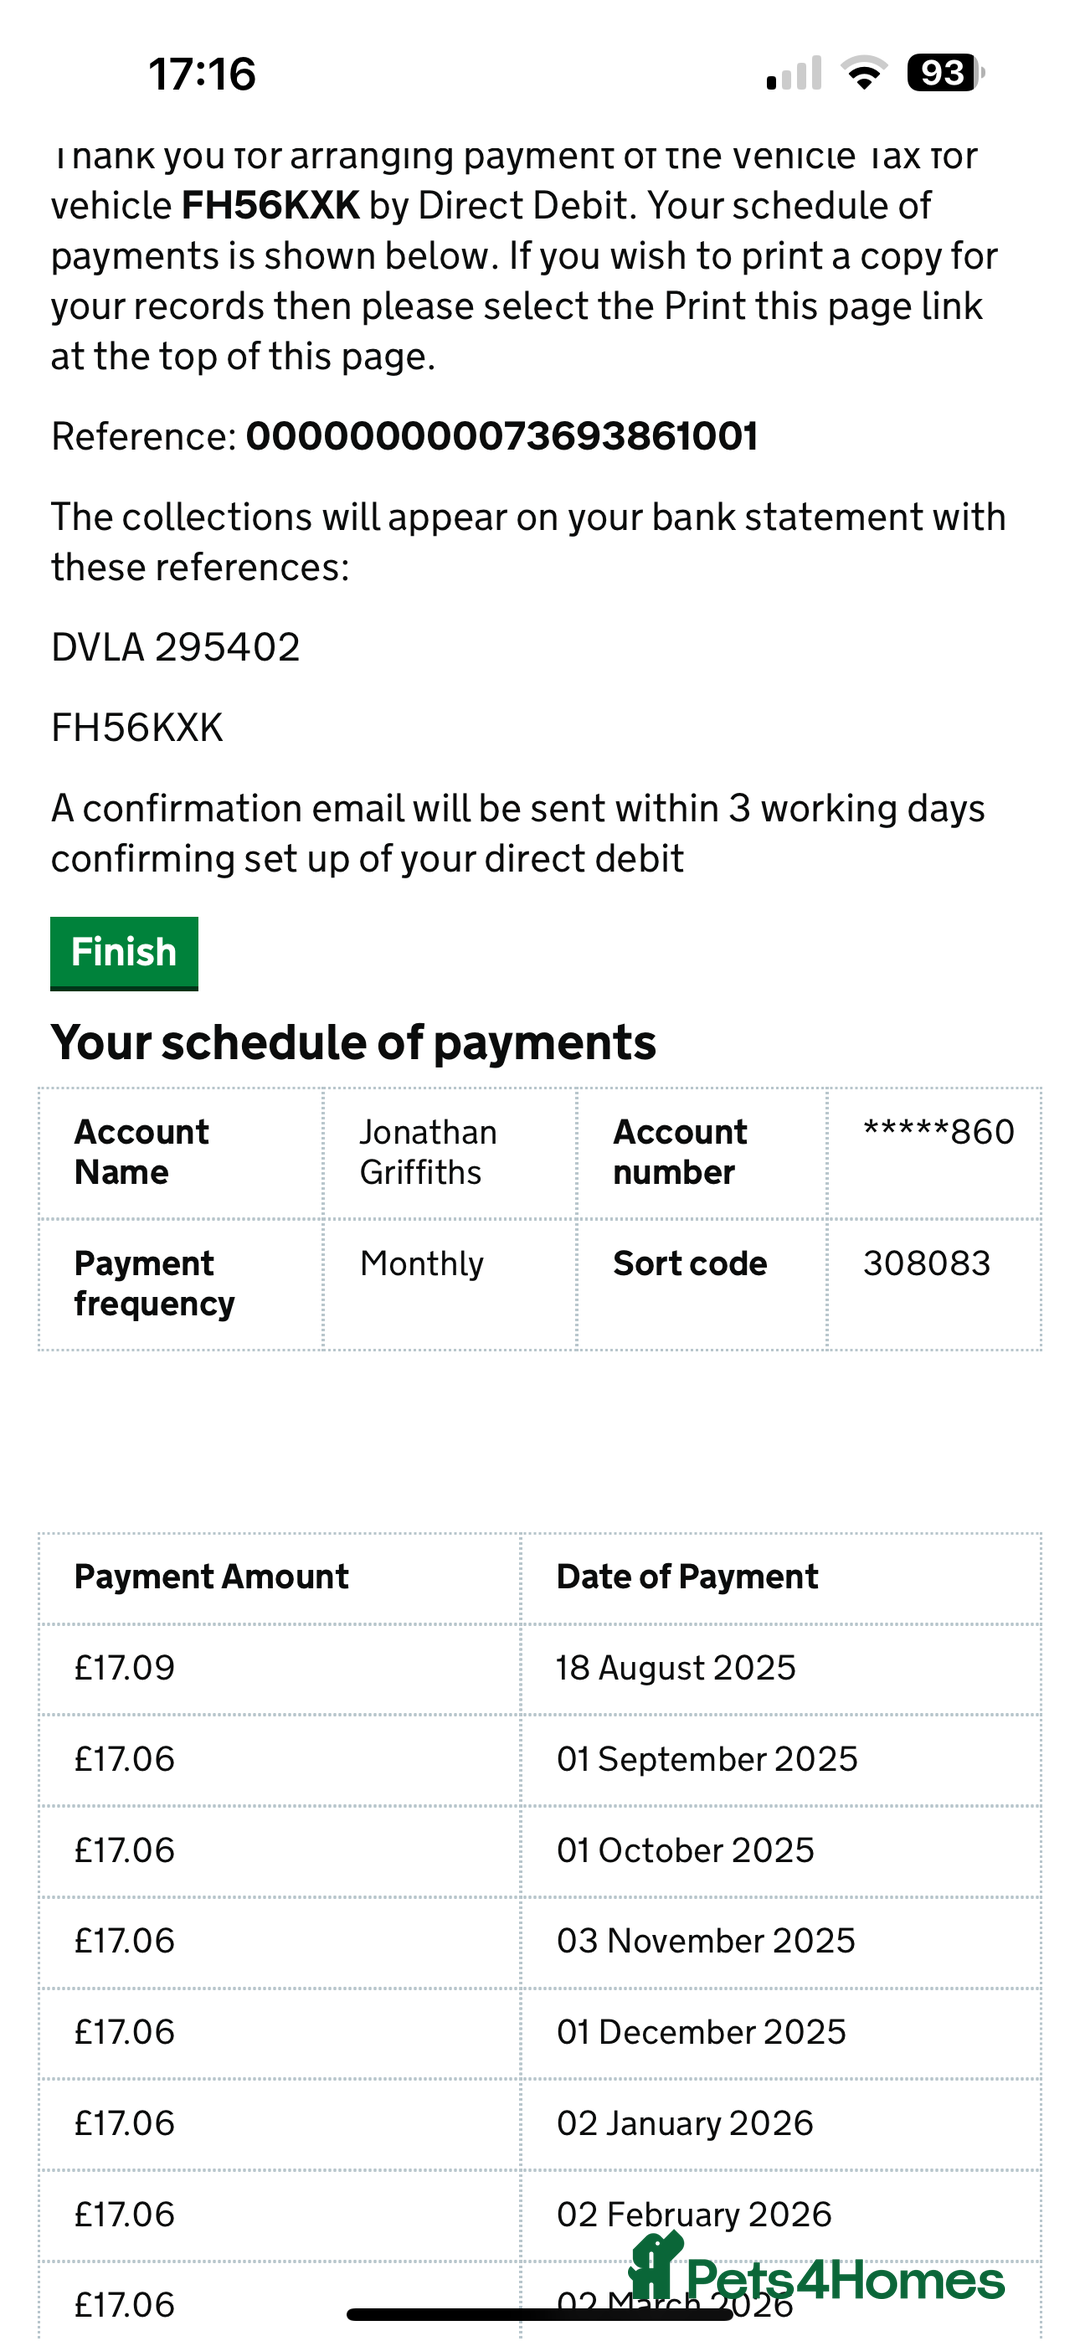This screenshot has width=1080, height=2341.
Task: Tap the Jonathan Griffiths account name cell
Action: 428,1152
